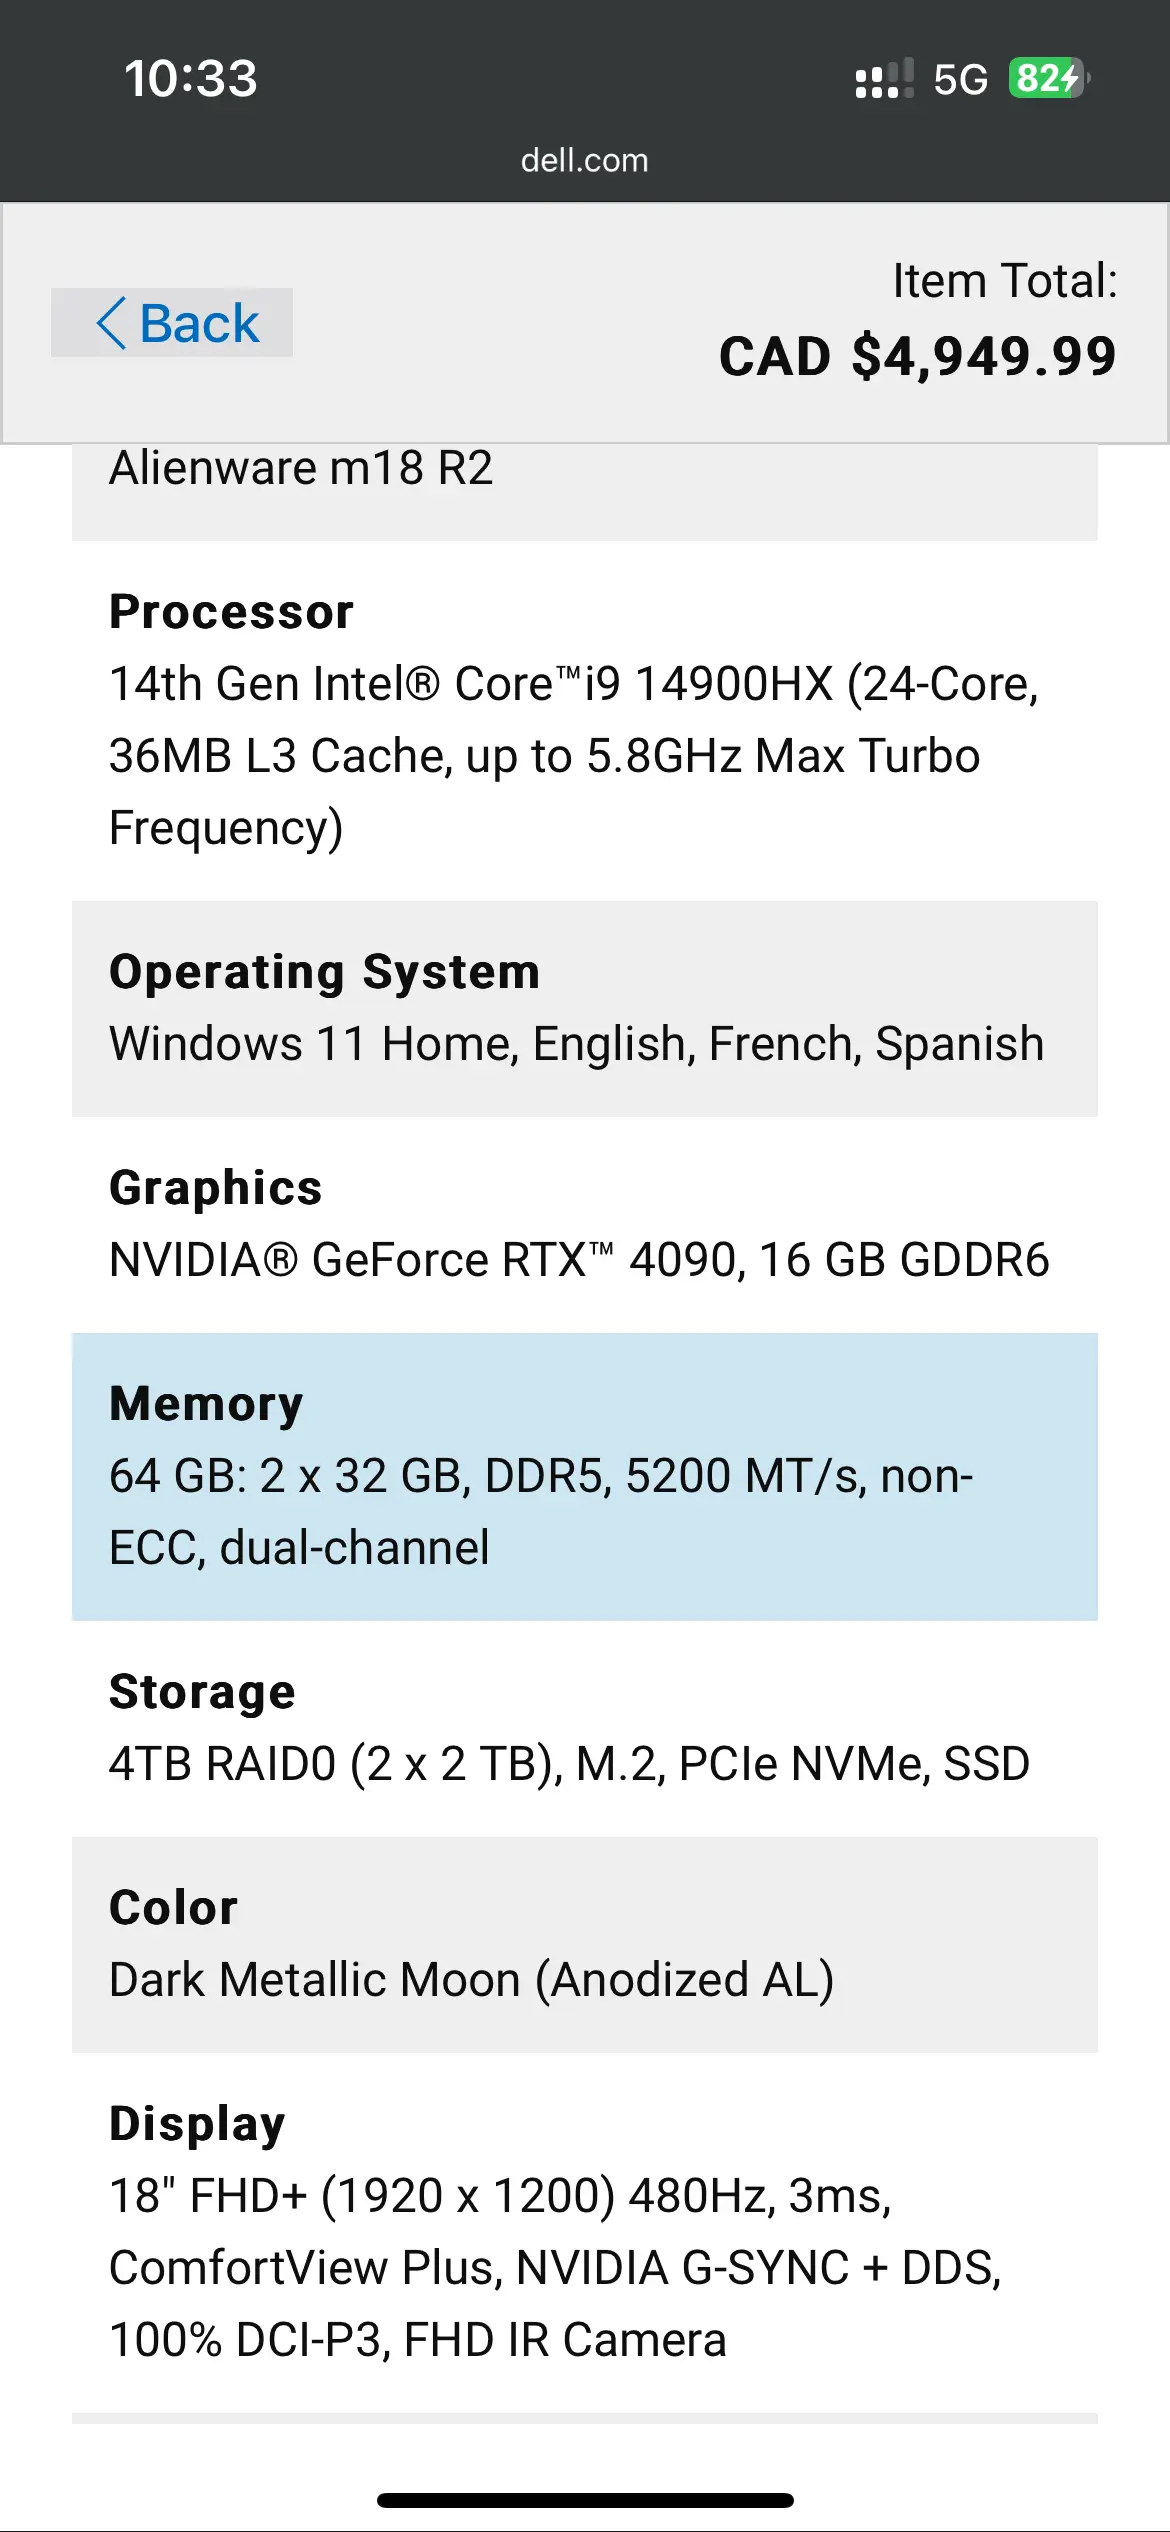Tap the cellular signal strength icon
This screenshot has height=2532, width=1170.
(884, 78)
